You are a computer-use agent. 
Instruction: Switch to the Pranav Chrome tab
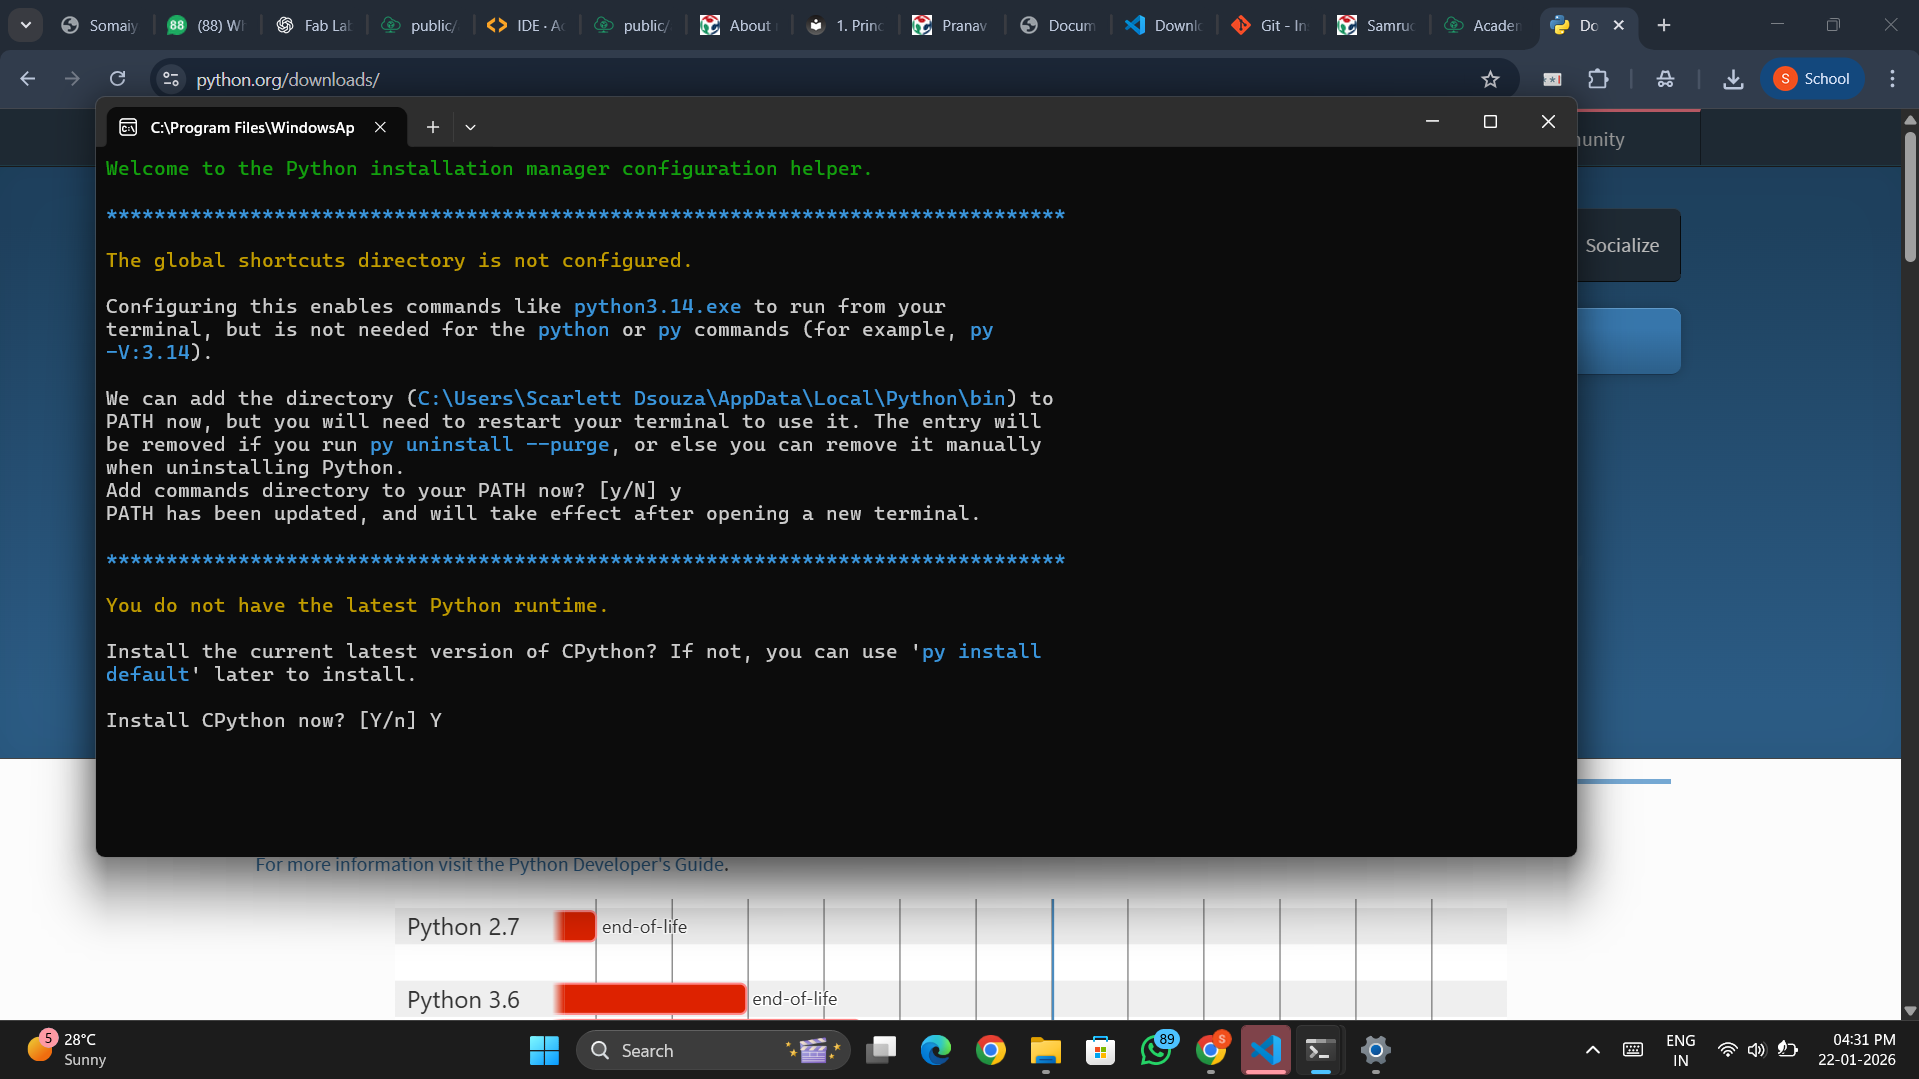pyautogui.click(x=951, y=25)
